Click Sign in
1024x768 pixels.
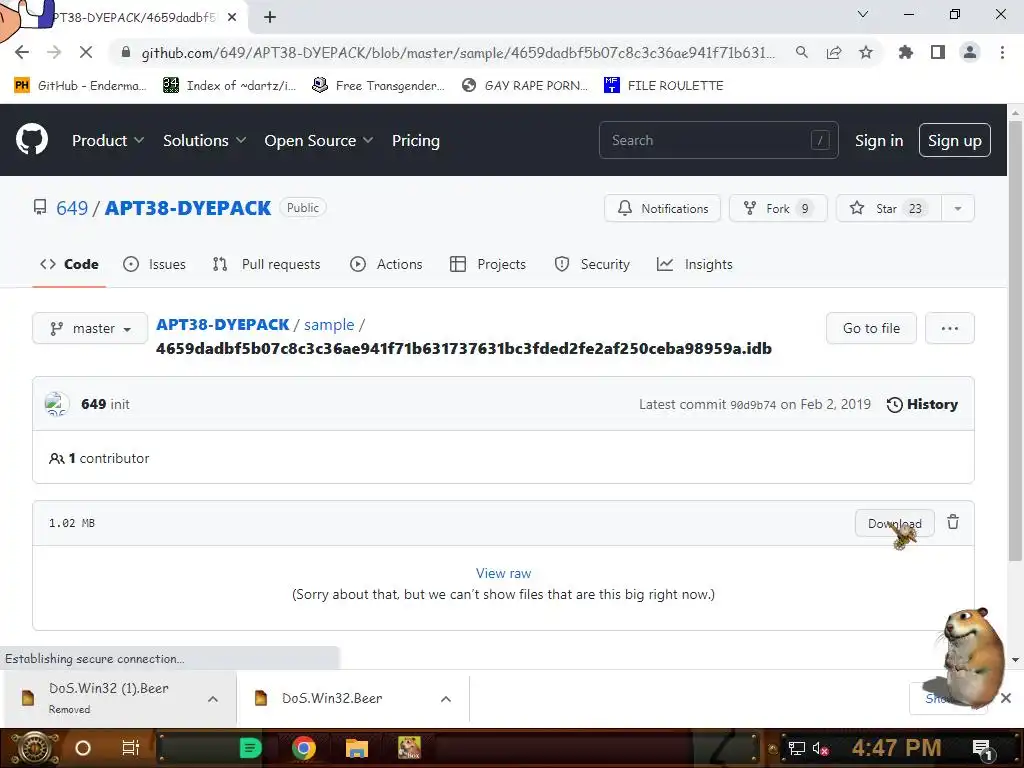(x=879, y=140)
